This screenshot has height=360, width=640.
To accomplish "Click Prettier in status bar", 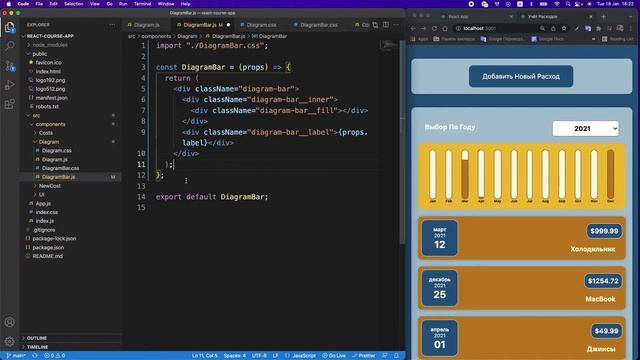I will click(364, 356).
